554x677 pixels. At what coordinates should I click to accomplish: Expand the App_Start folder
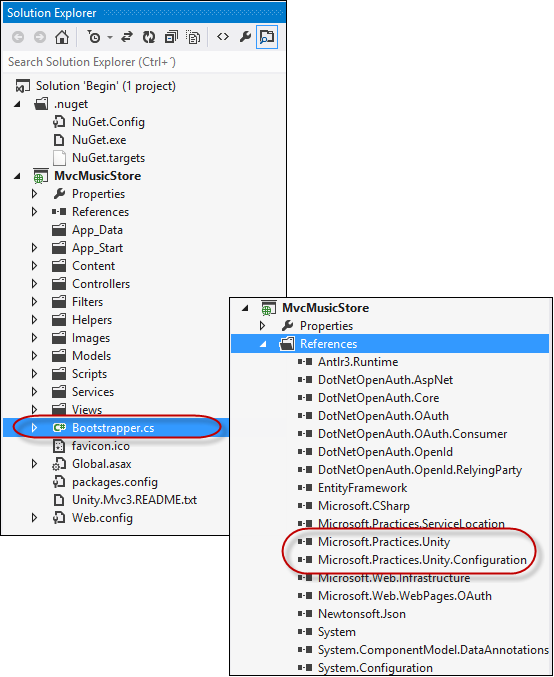(35, 248)
